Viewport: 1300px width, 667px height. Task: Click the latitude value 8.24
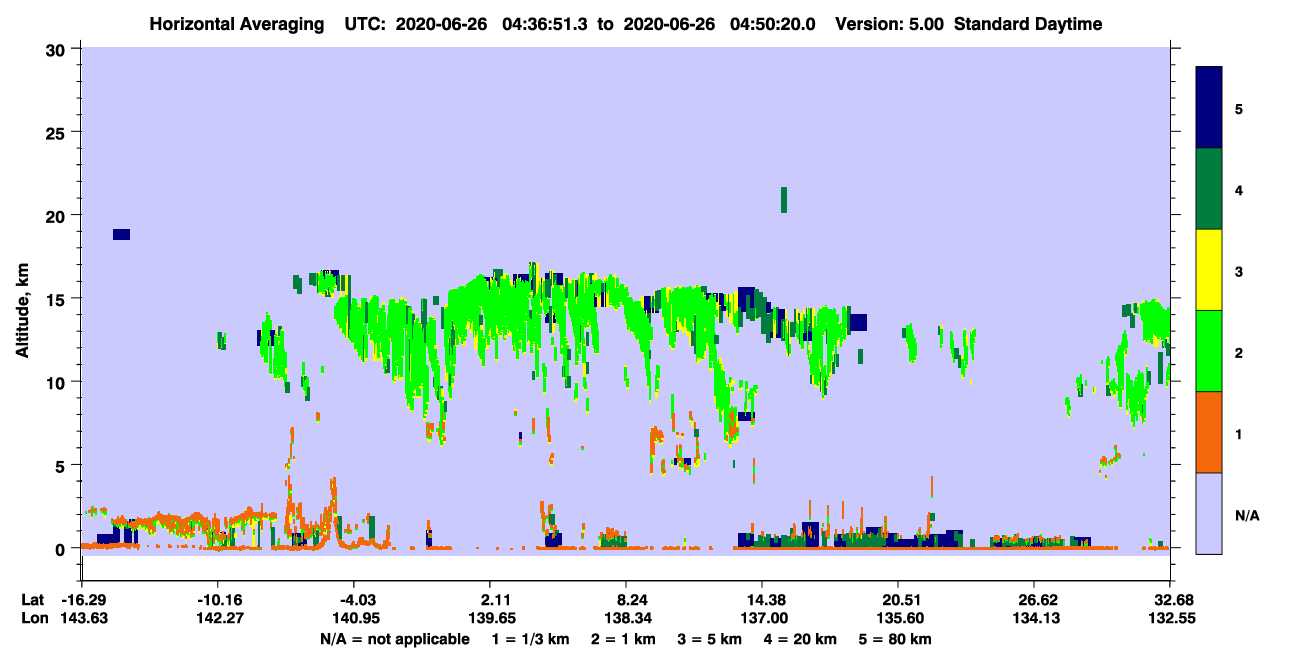pyautogui.click(x=625, y=600)
